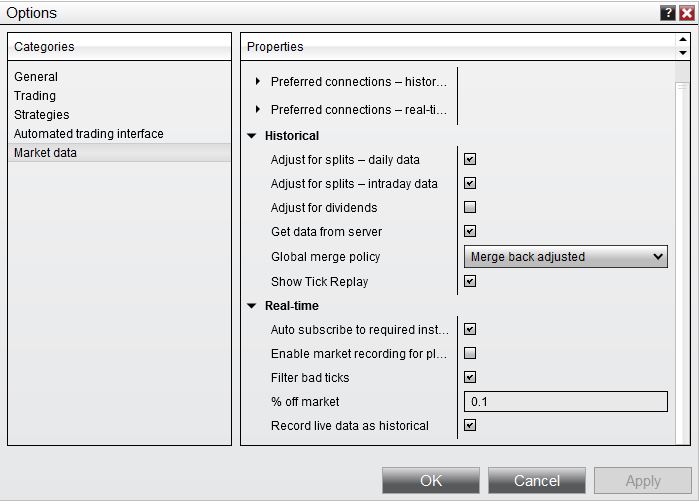Viewport: 699px width, 504px height.
Task: Close the Options dialog window
Action: 686,13
